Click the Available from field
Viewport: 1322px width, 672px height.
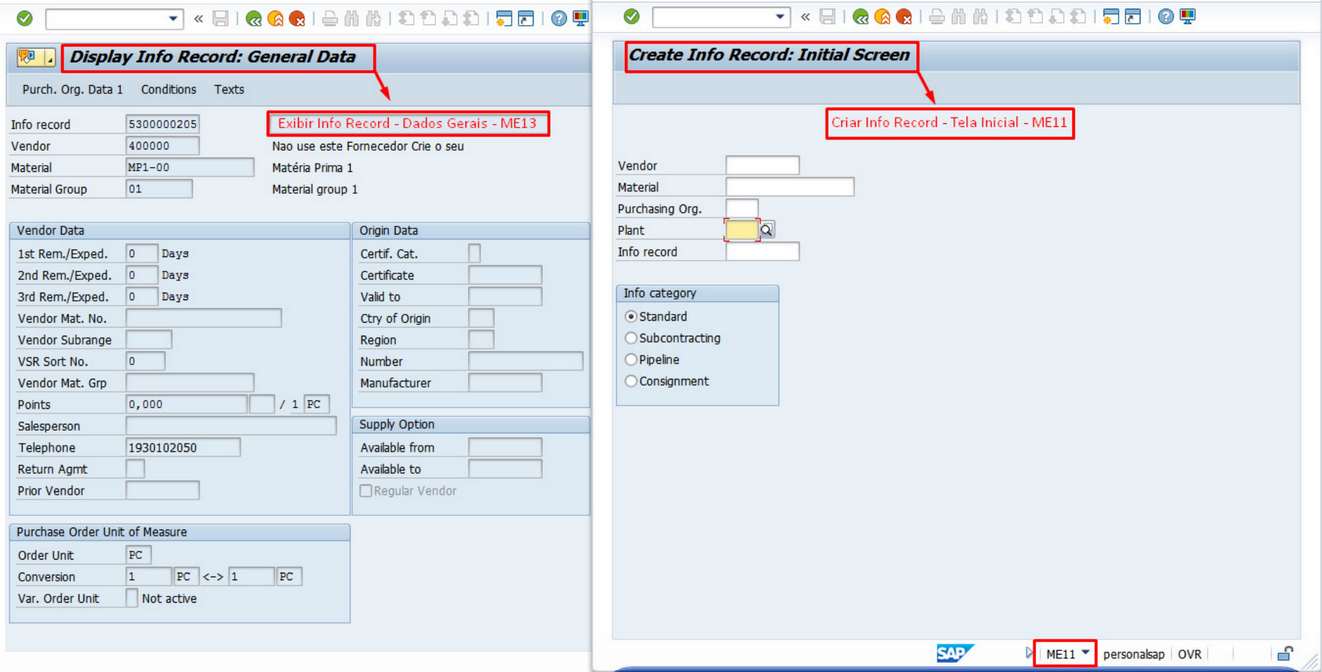coord(505,448)
